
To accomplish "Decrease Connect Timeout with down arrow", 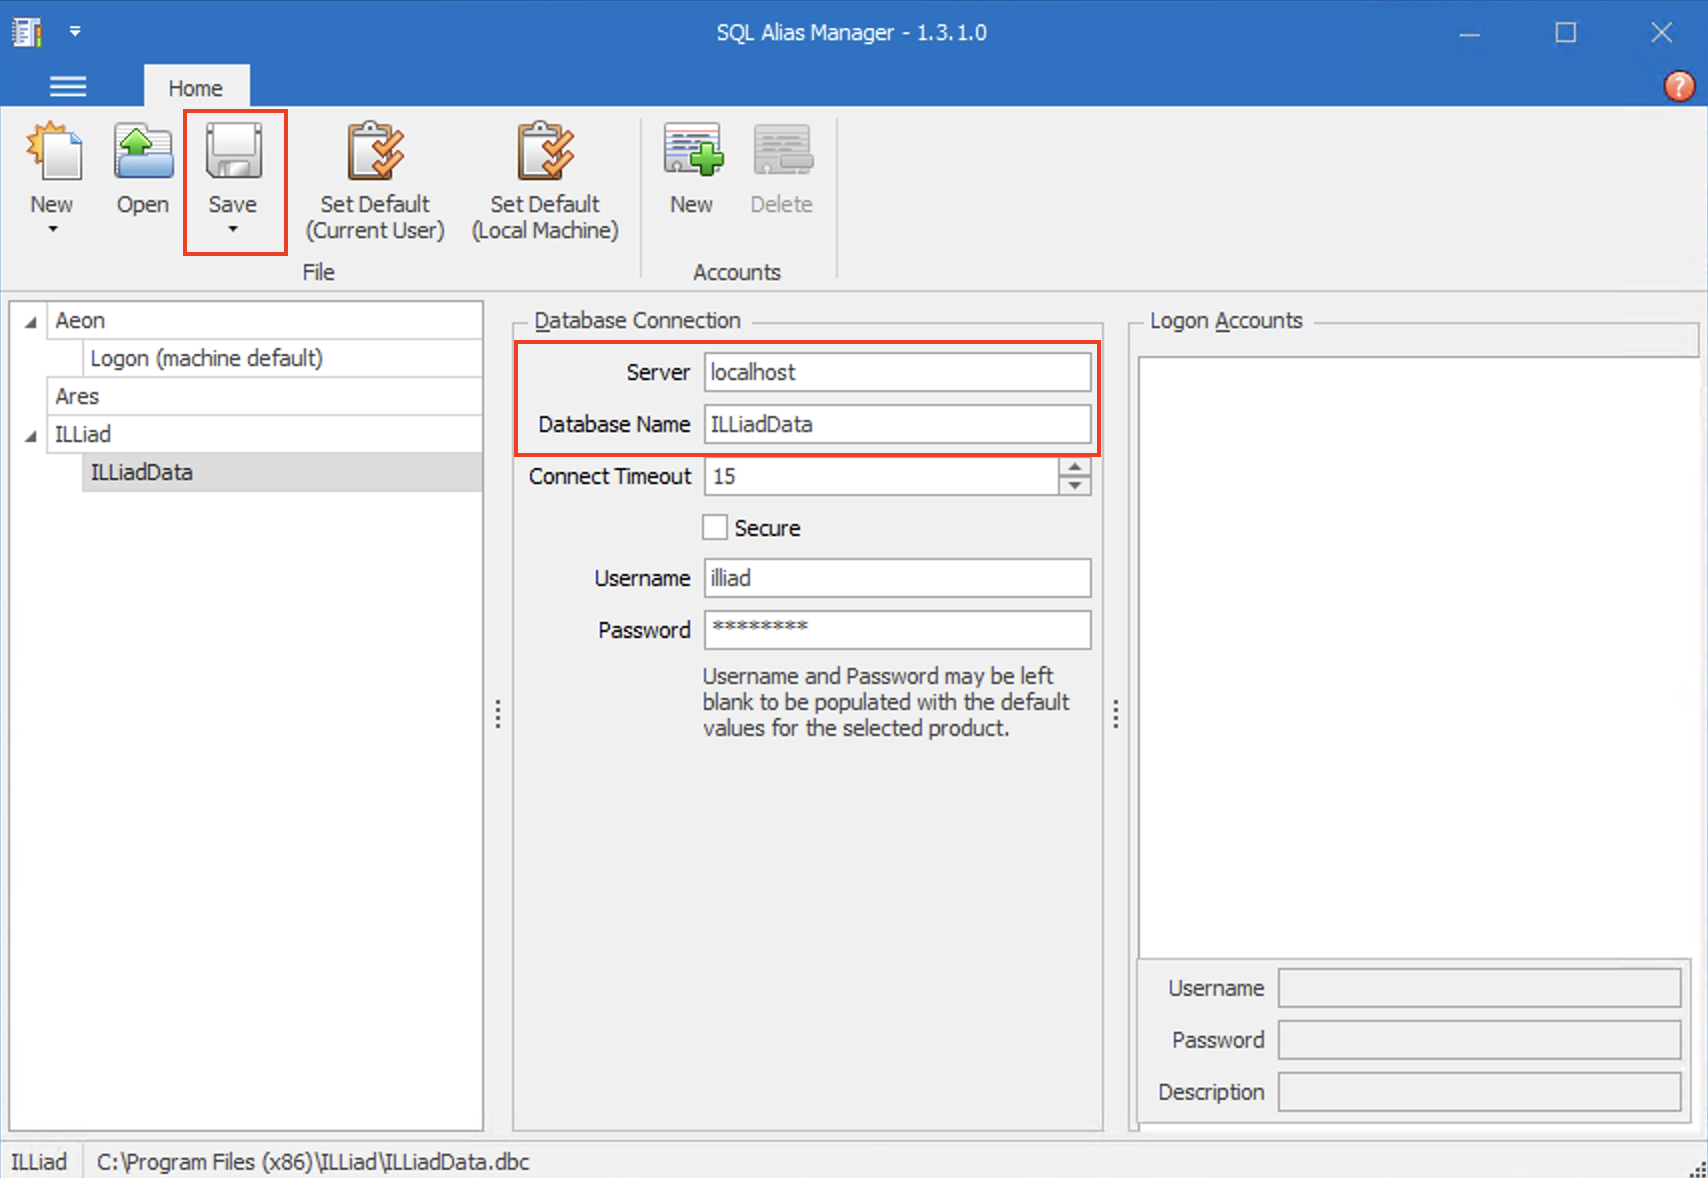I will (1074, 487).
